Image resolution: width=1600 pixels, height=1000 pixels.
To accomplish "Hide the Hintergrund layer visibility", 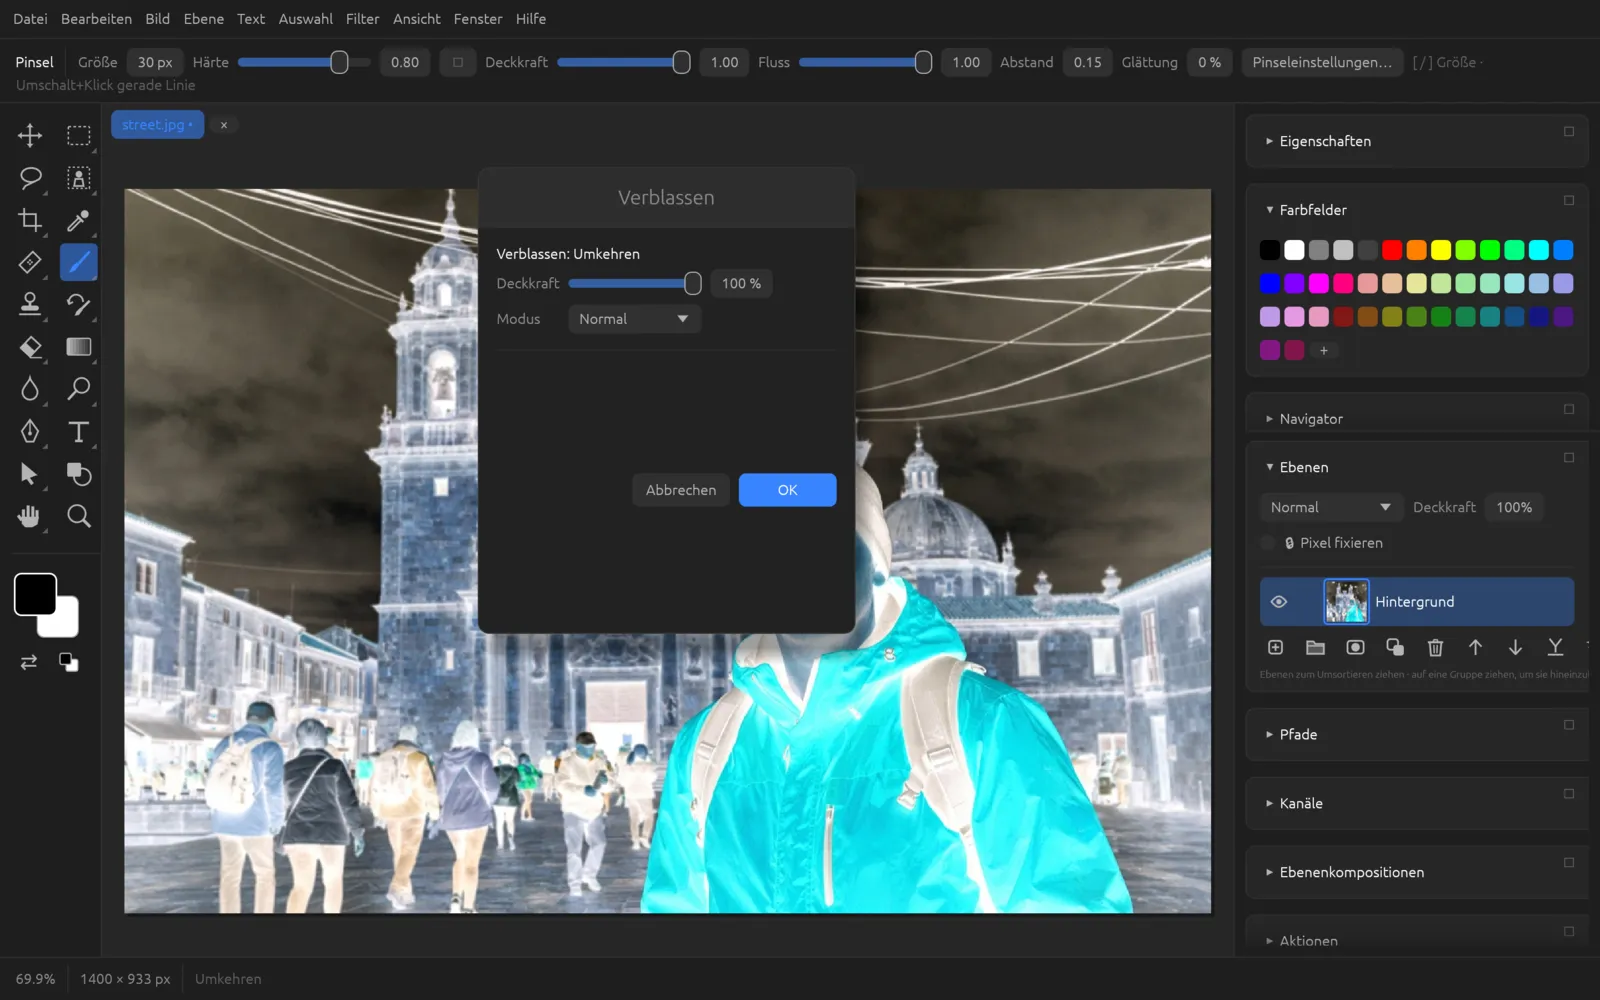I will click(1278, 602).
